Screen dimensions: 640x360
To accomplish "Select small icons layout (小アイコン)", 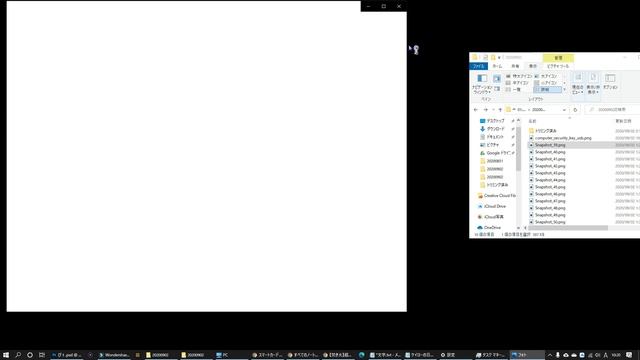I will pos(546,83).
